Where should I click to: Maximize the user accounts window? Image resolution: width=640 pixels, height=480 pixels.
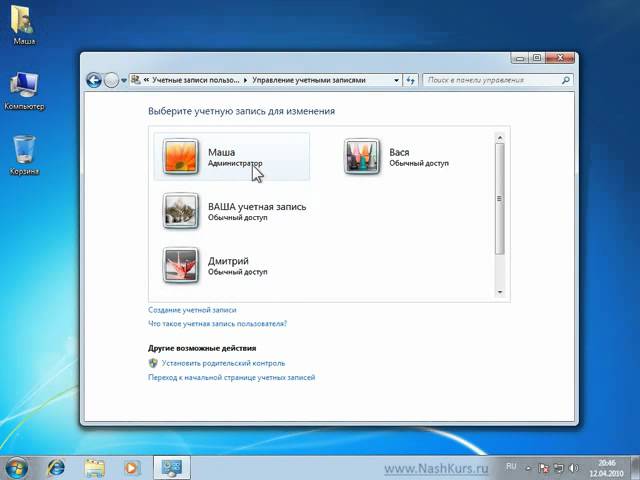[x=537, y=58]
